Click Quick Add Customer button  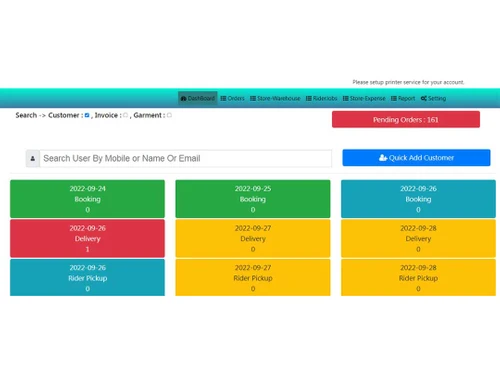pos(416,158)
